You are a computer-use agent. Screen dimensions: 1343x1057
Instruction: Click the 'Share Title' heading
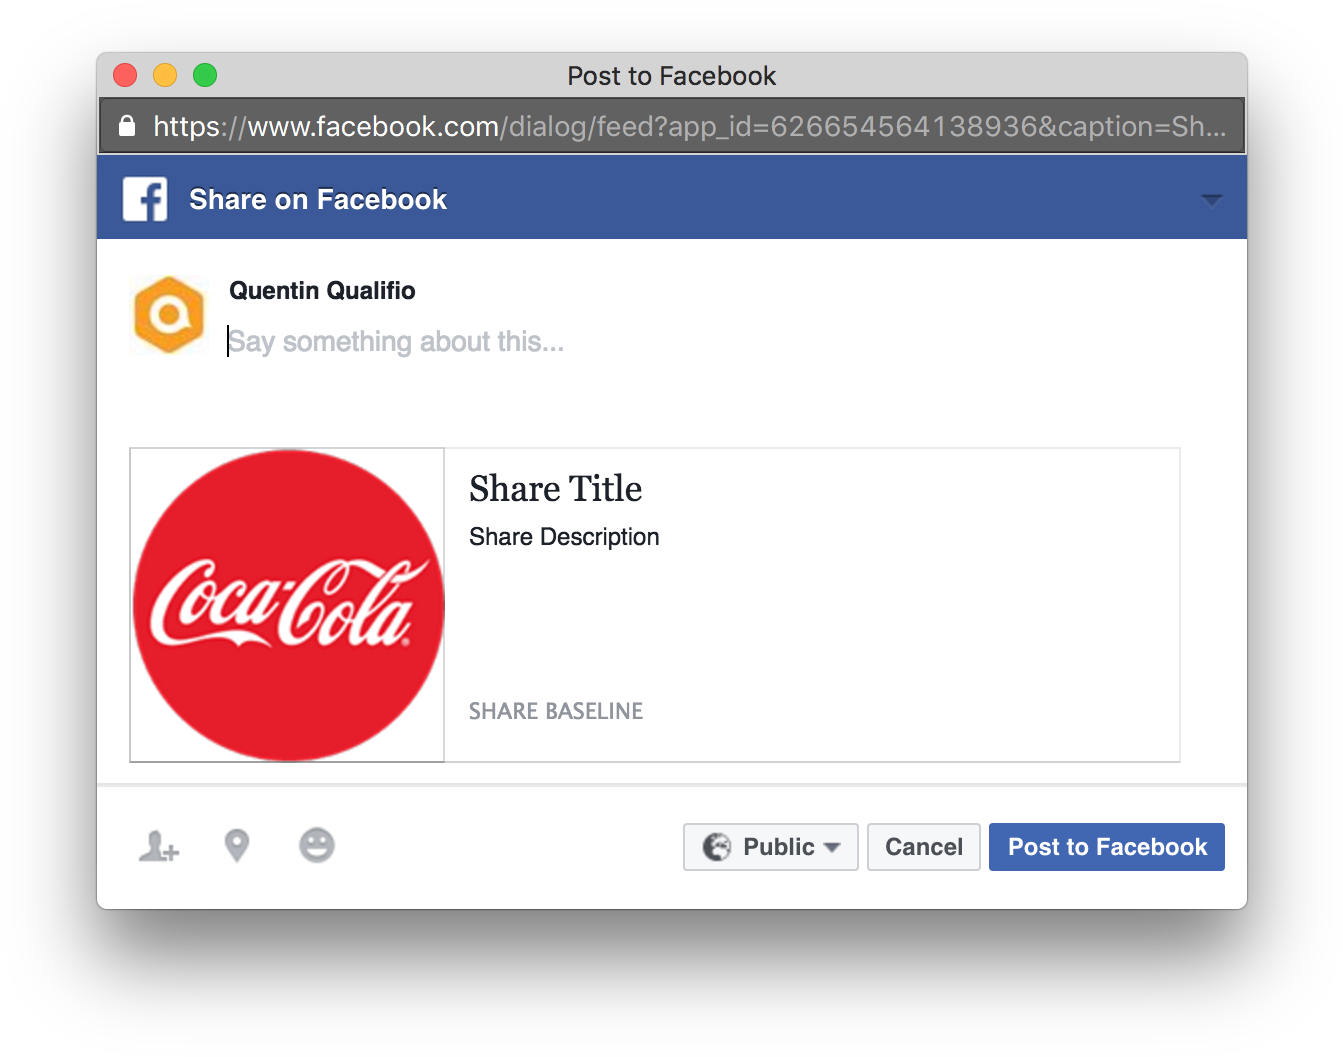tap(556, 489)
